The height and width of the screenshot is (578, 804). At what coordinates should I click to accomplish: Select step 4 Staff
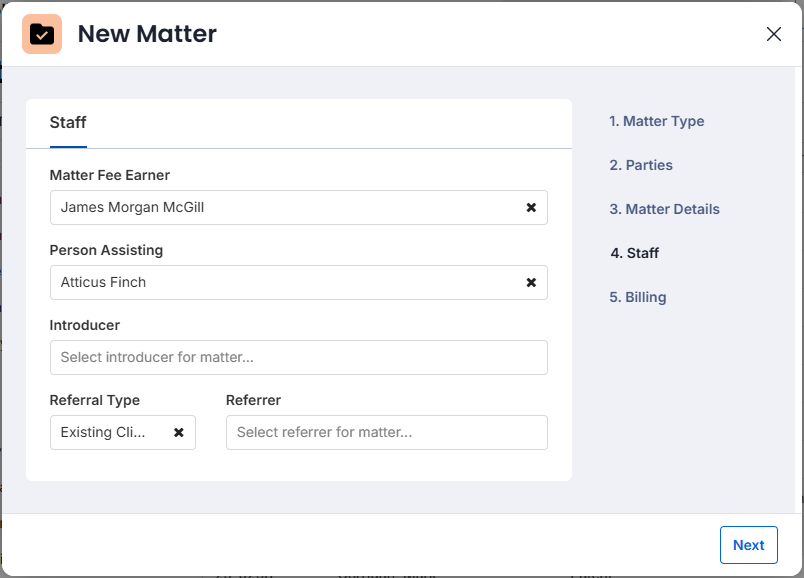click(x=634, y=253)
